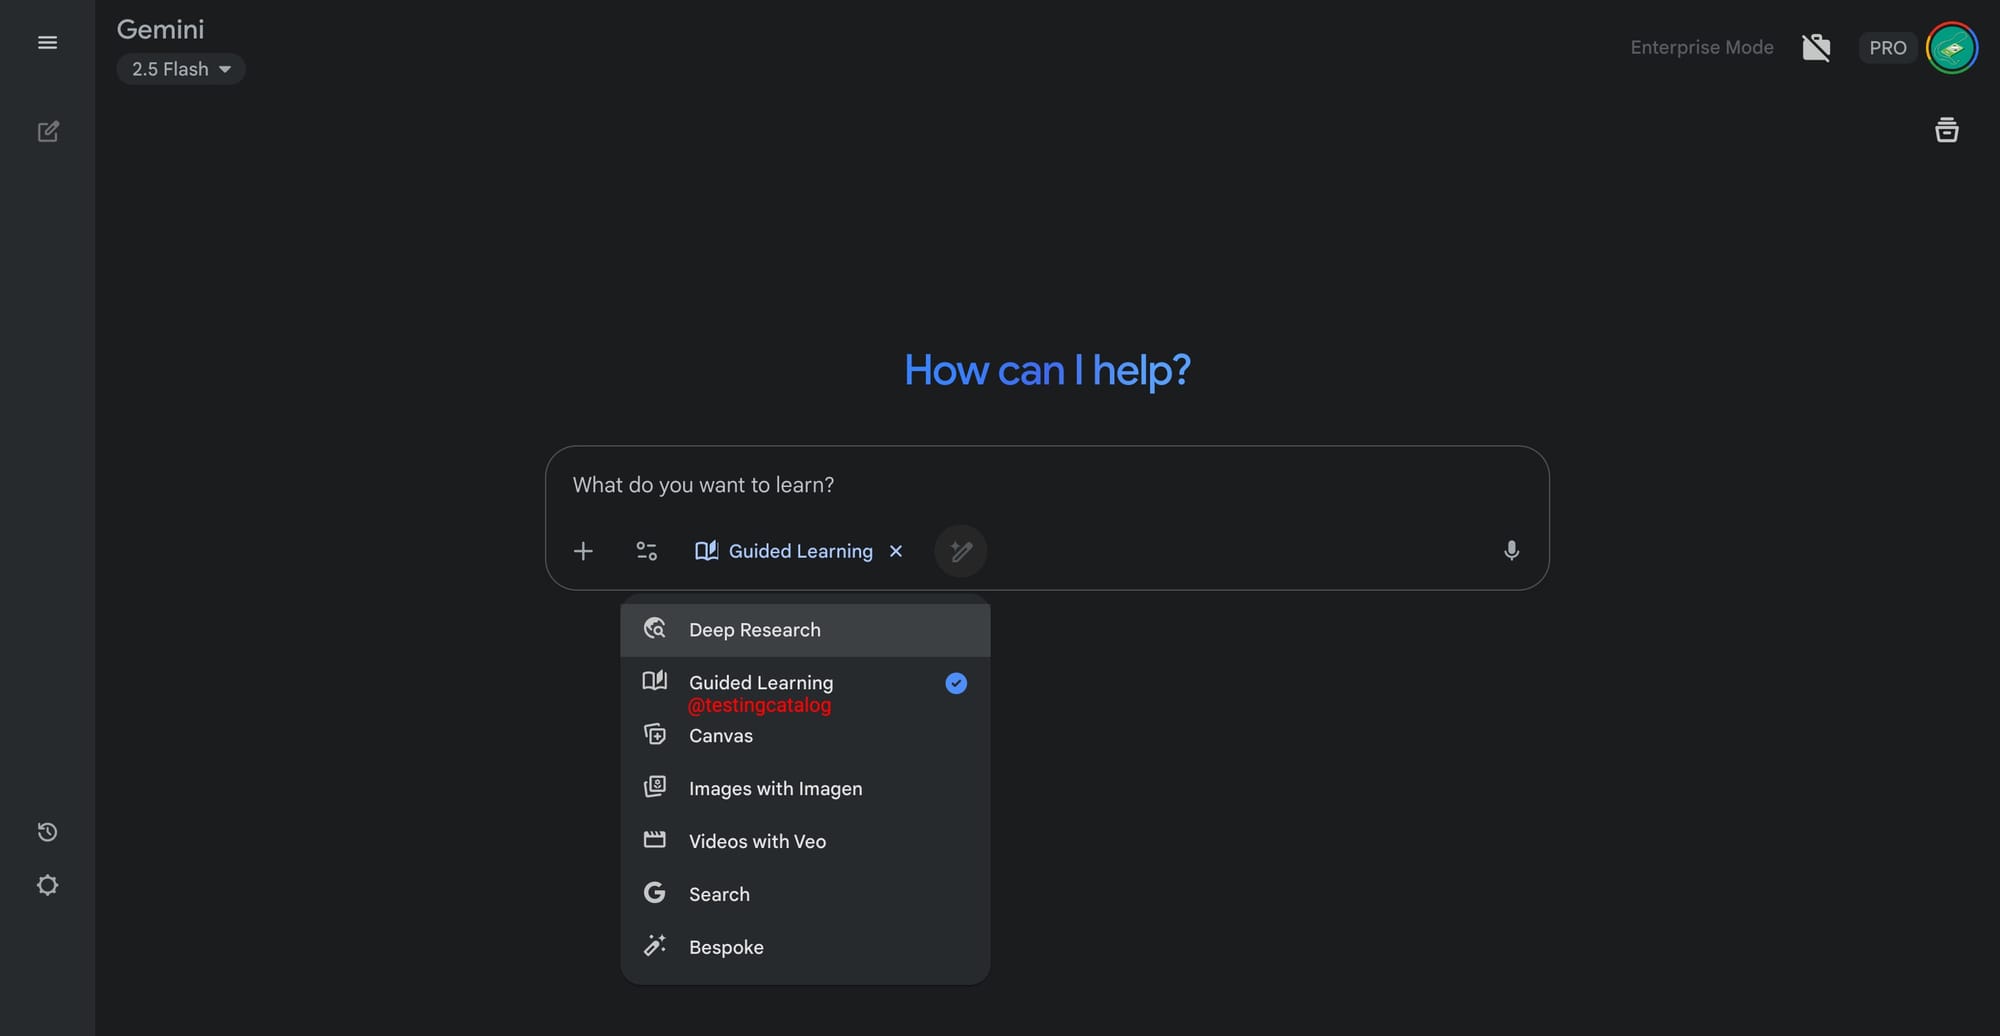Open the account profile avatar
The width and height of the screenshot is (2000, 1036).
coord(1951,48)
